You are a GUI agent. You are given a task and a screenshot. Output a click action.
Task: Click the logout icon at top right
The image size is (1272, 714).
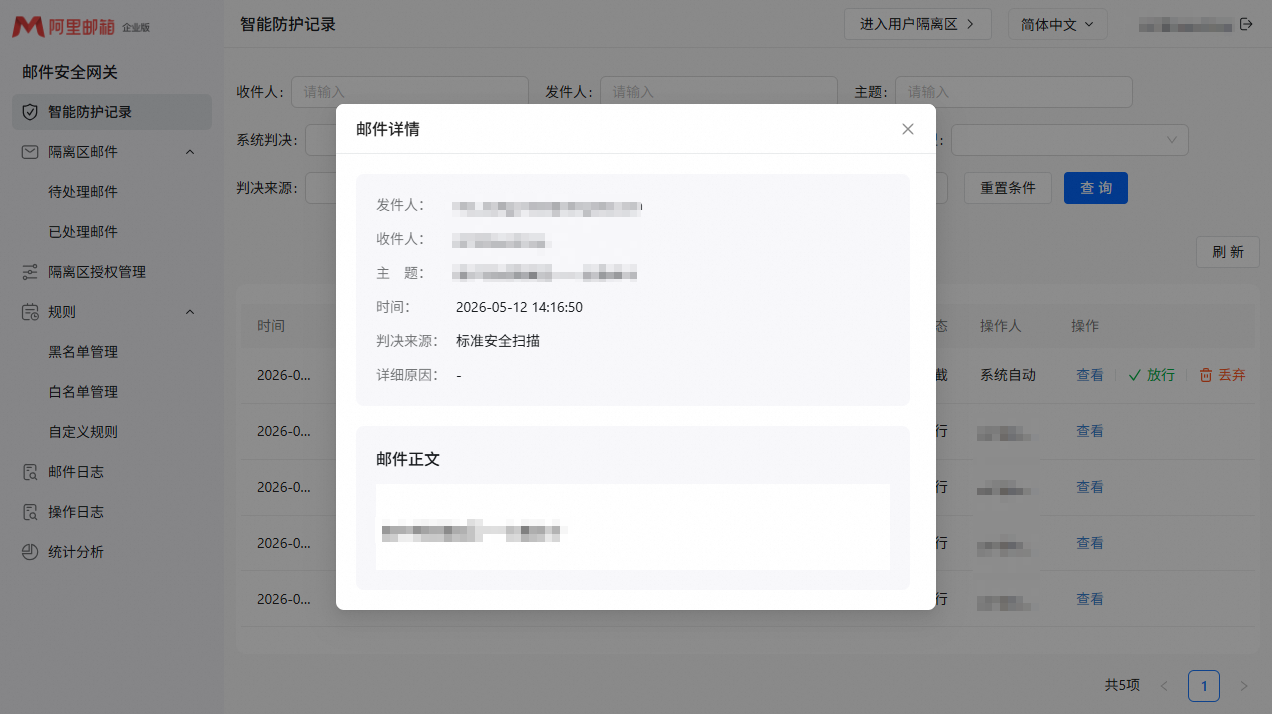tap(1246, 24)
